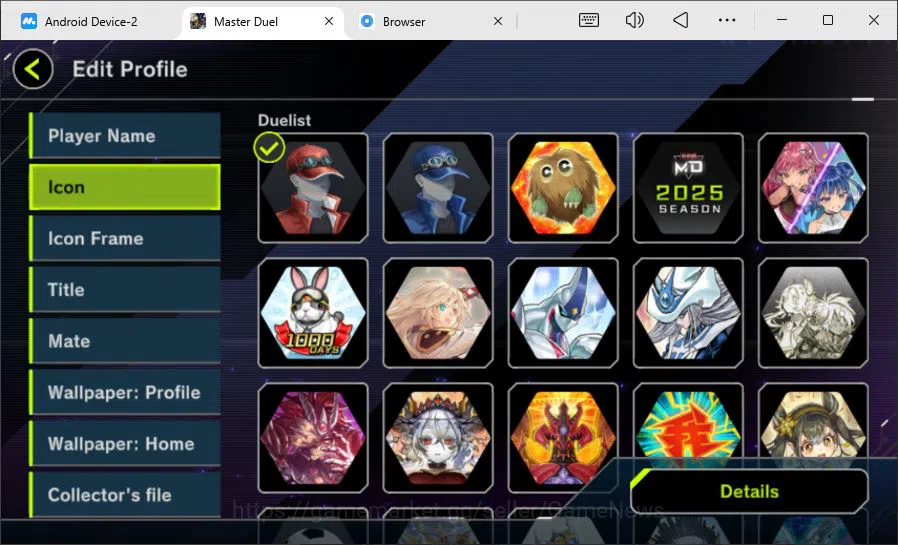This screenshot has width=898, height=545.
Task: Open Wallpaper: Profile settings
Action: (x=125, y=392)
